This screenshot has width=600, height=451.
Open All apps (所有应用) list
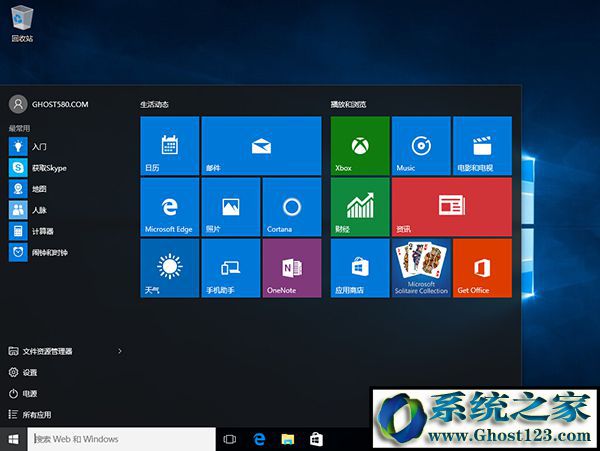(30, 414)
